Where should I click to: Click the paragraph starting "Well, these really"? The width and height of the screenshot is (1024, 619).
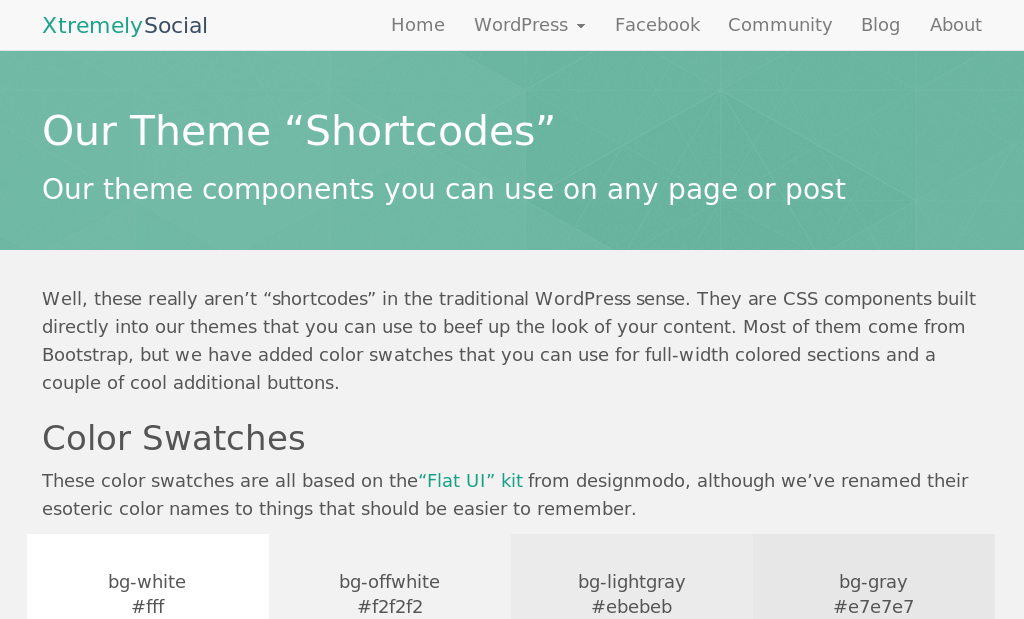[x=509, y=340]
